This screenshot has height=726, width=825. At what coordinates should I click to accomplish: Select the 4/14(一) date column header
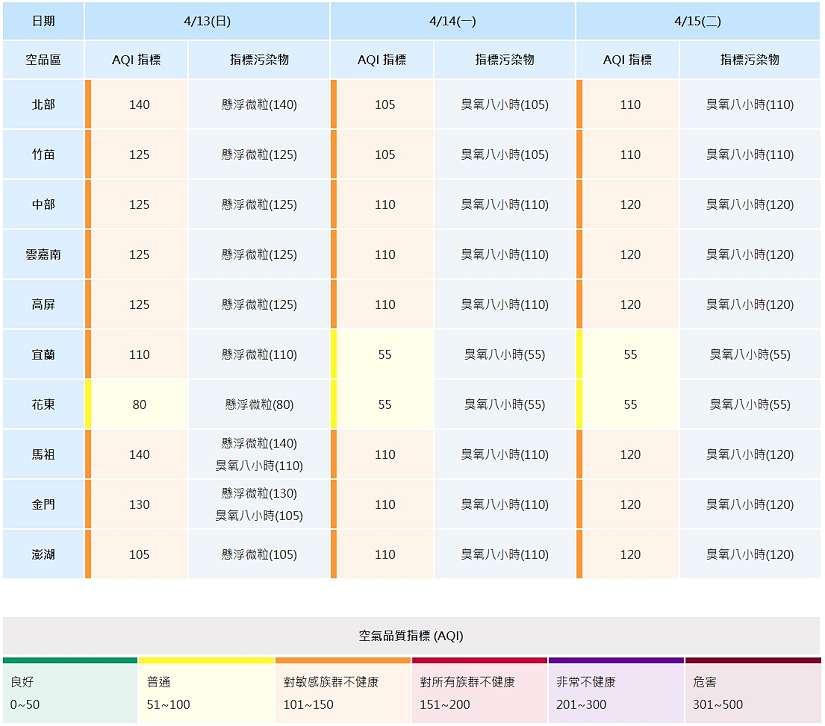click(452, 20)
